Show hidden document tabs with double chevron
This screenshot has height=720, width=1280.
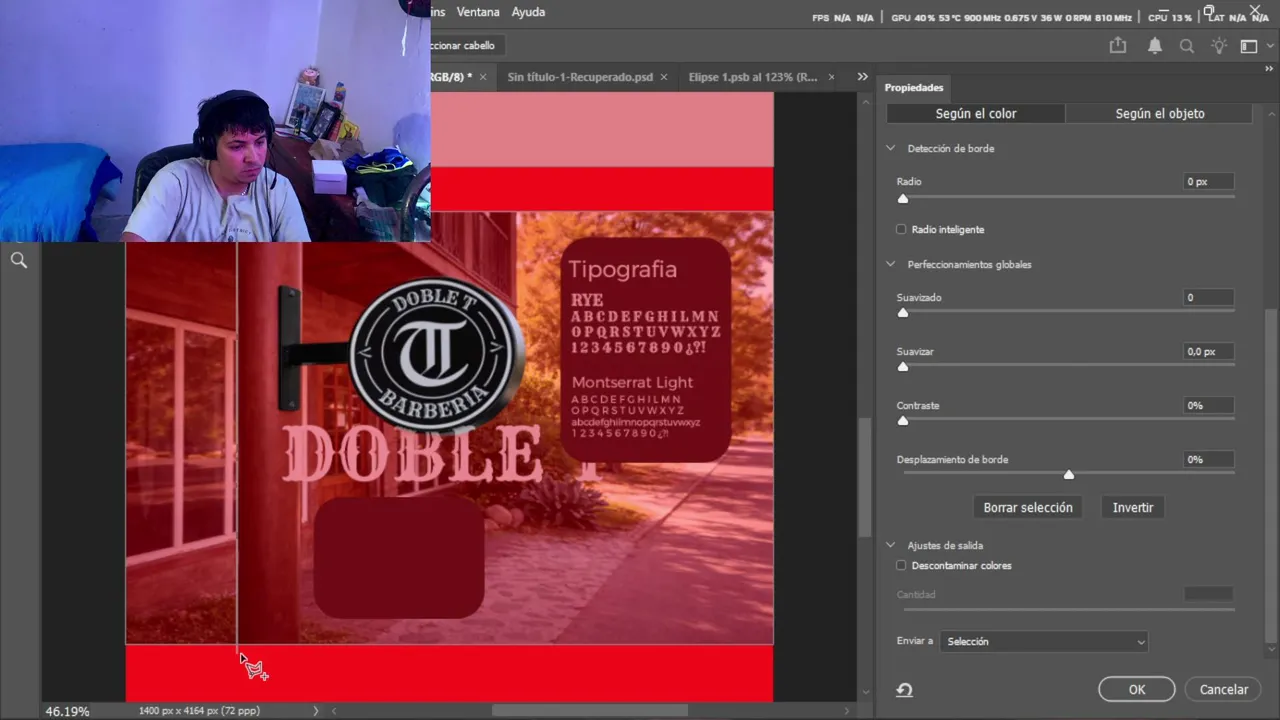tap(862, 77)
